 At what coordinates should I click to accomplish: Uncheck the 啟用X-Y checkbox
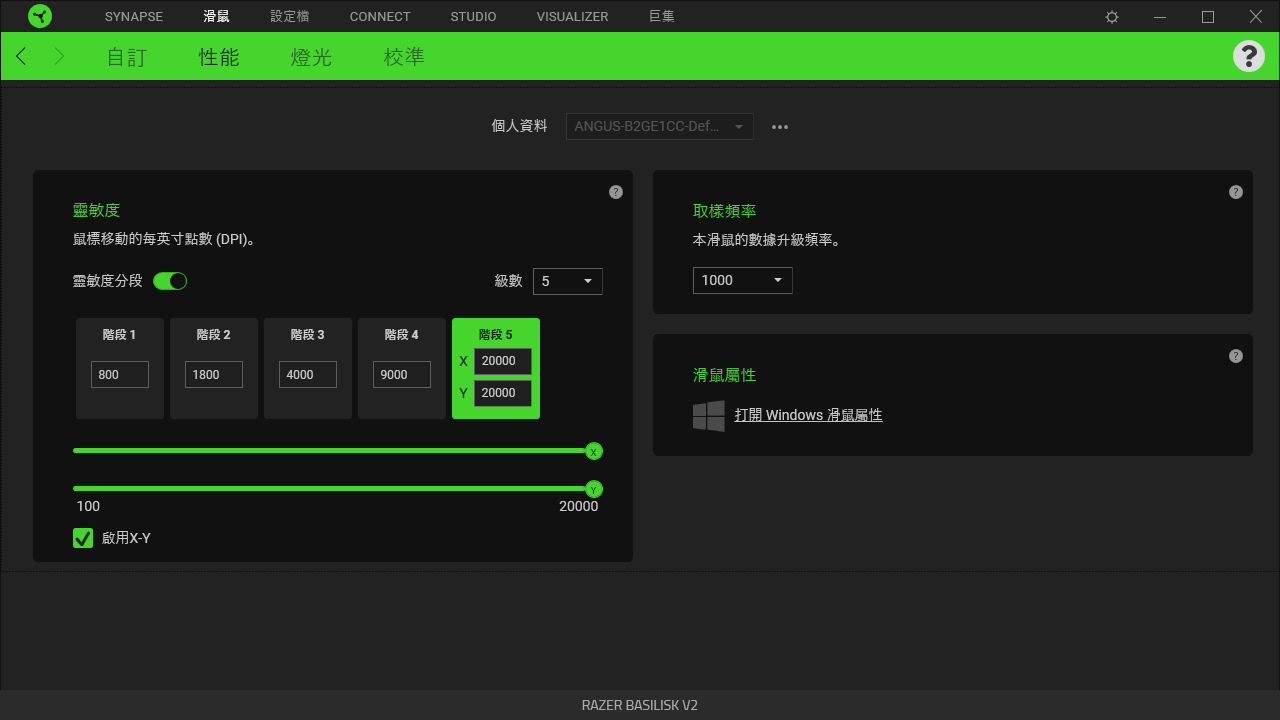coord(83,538)
